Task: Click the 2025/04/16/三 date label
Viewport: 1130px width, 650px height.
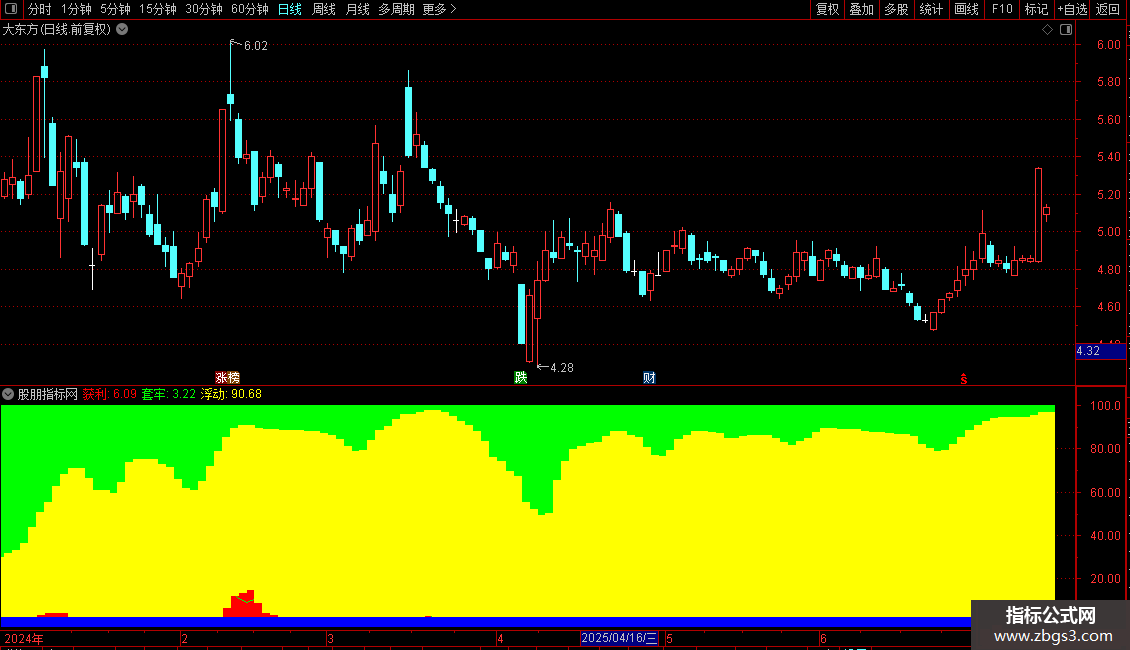Action: pyautogui.click(x=620, y=638)
